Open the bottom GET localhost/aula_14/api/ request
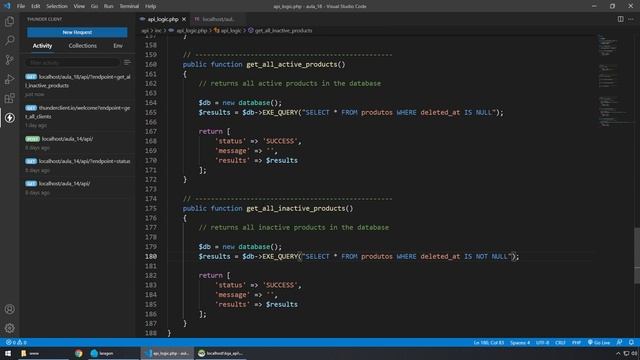640x360 pixels. point(78,188)
